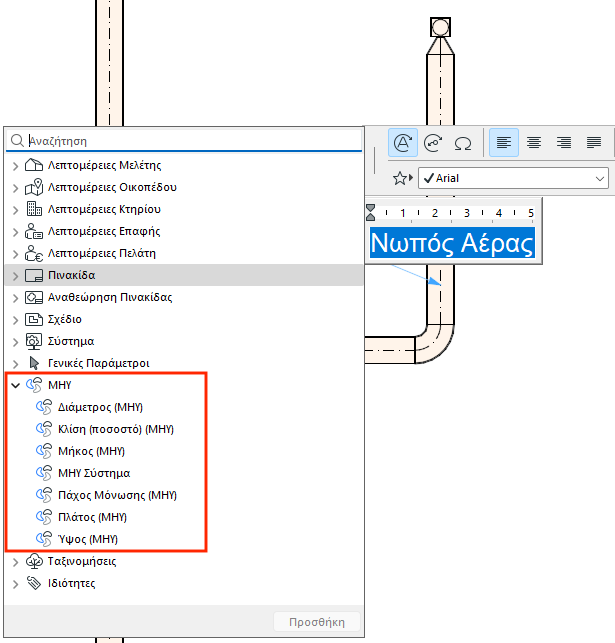615x643 pixels.
Task: Click the hourglass indent marker on the ruler
Action: pos(370,212)
